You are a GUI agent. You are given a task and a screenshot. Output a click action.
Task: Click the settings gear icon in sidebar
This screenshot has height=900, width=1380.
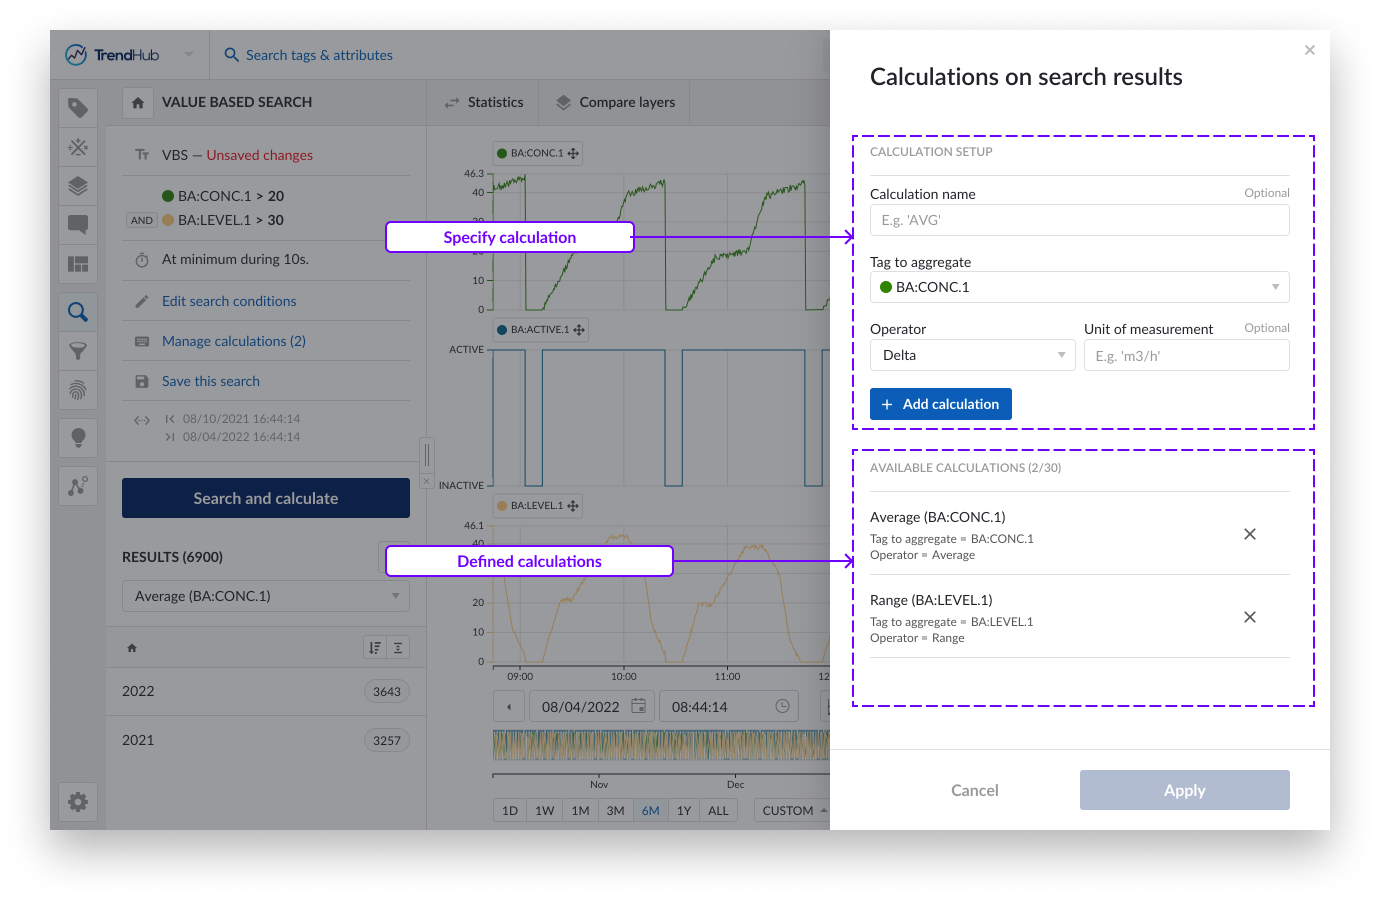78,802
